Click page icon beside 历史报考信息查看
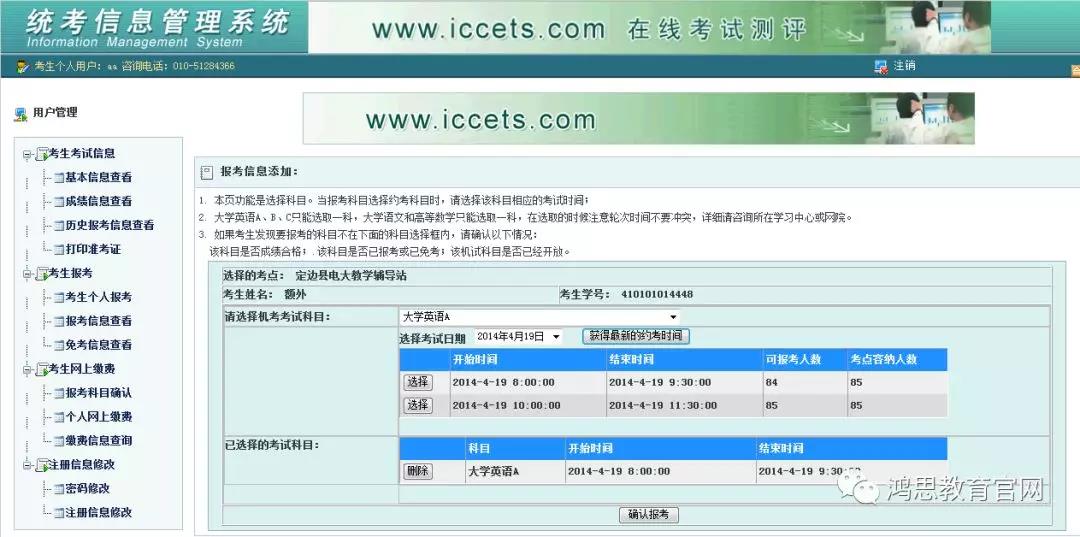The width and height of the screenshot is (1080, 537). [x=59, y=226]
